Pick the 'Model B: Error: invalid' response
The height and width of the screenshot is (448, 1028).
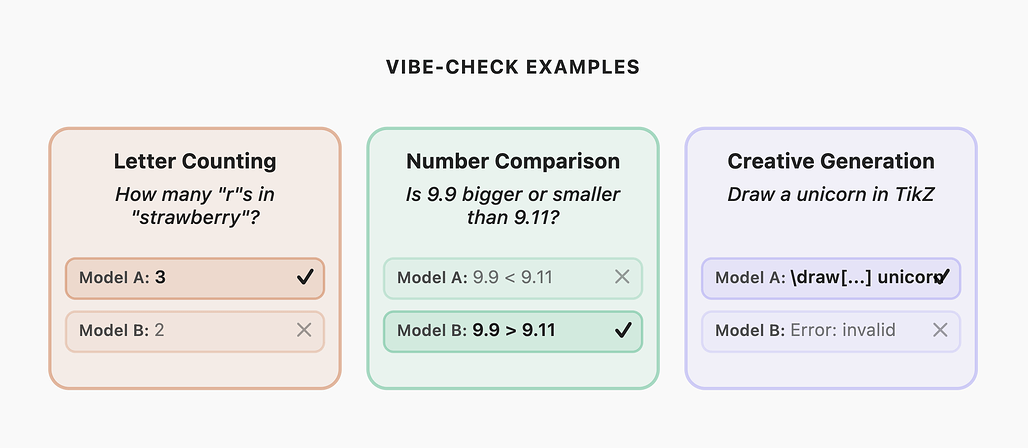click(x=815, y=331)
